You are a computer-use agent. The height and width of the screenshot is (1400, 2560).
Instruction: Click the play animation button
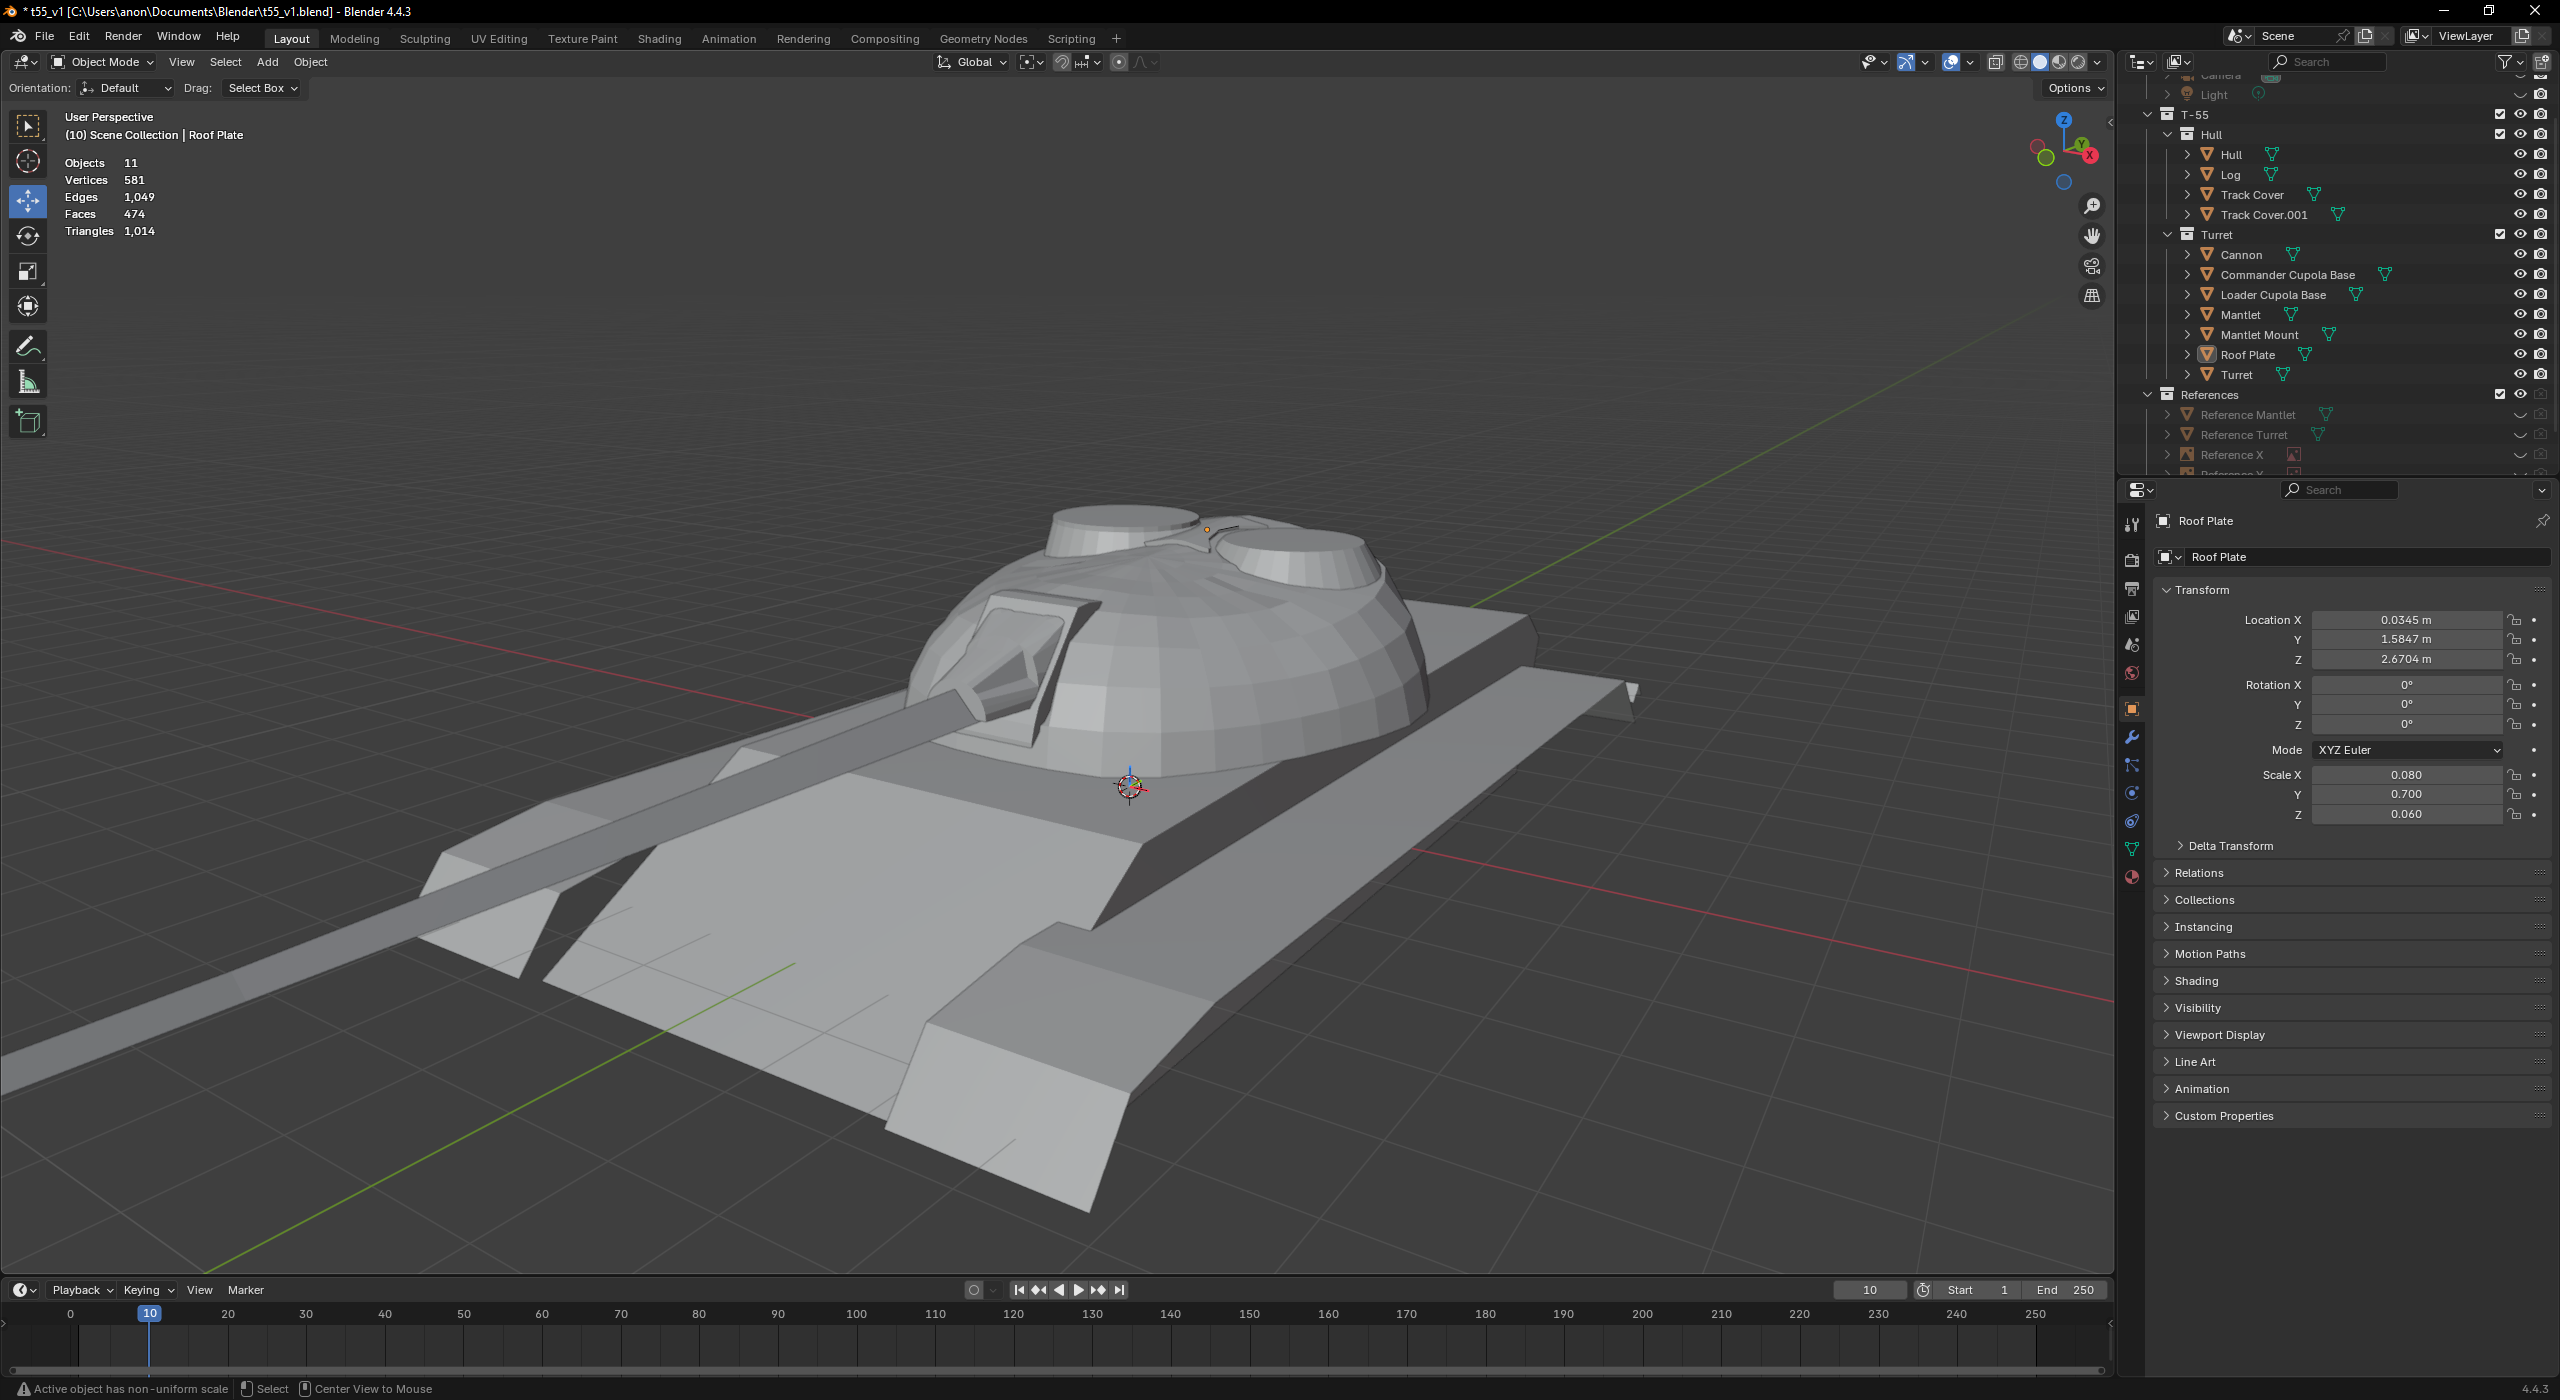pyautogui.click(x=1078, y=1290)
